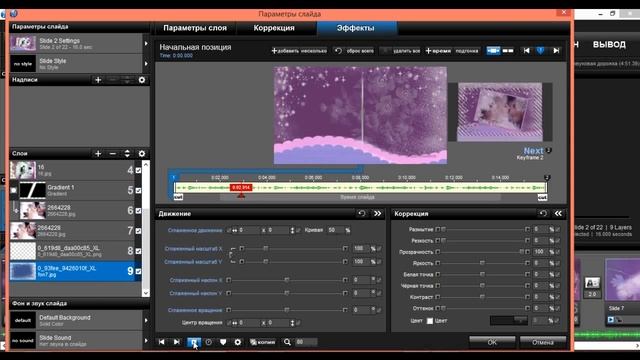Add a new layer in the Слои panel
Viewport: 640px width, 360px height.
[98, 153]
